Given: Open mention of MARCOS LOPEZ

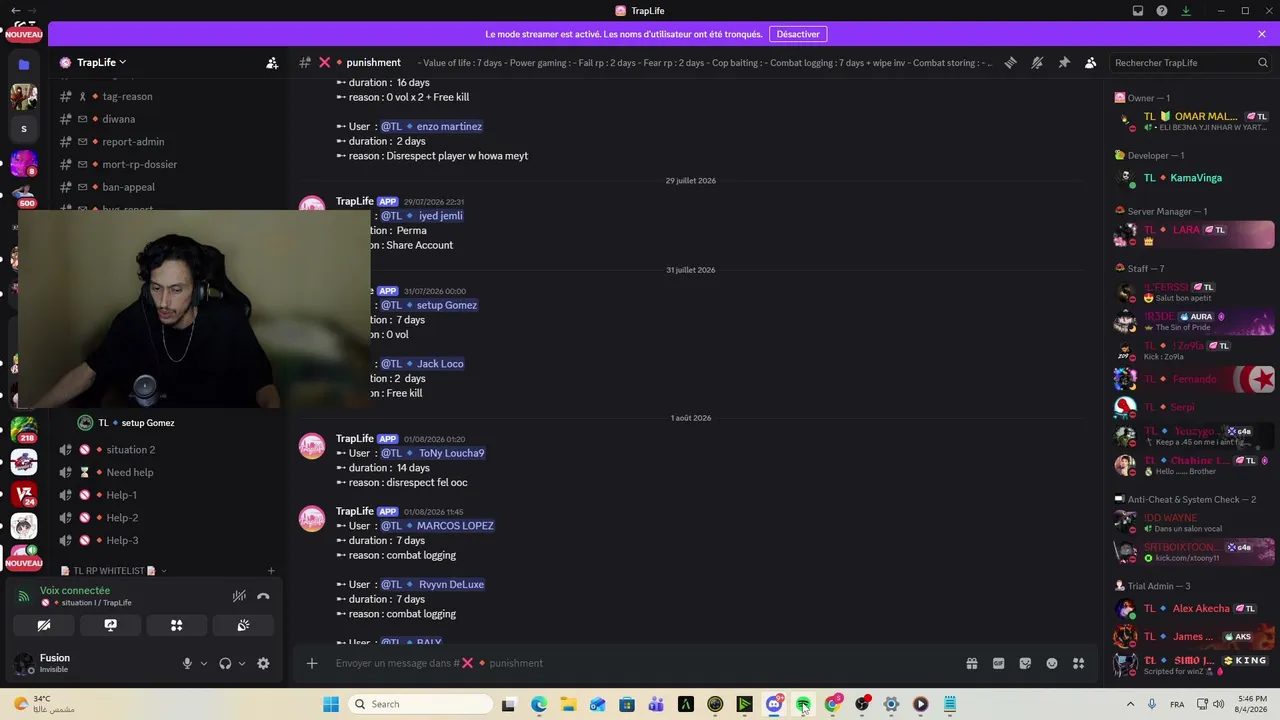Looking at the screenshot, I should click(x=438, y=526).
